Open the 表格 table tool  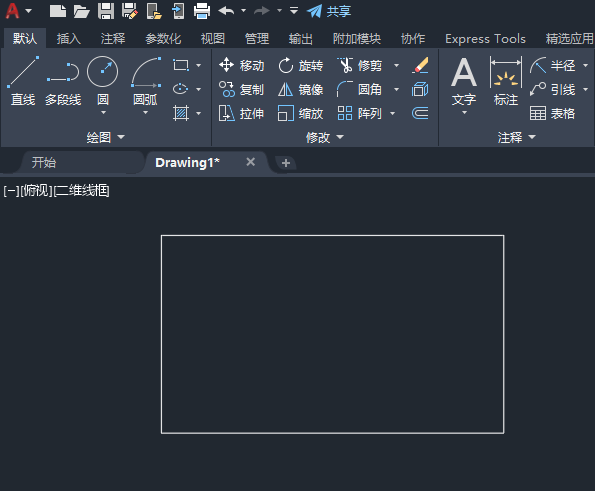552,113
